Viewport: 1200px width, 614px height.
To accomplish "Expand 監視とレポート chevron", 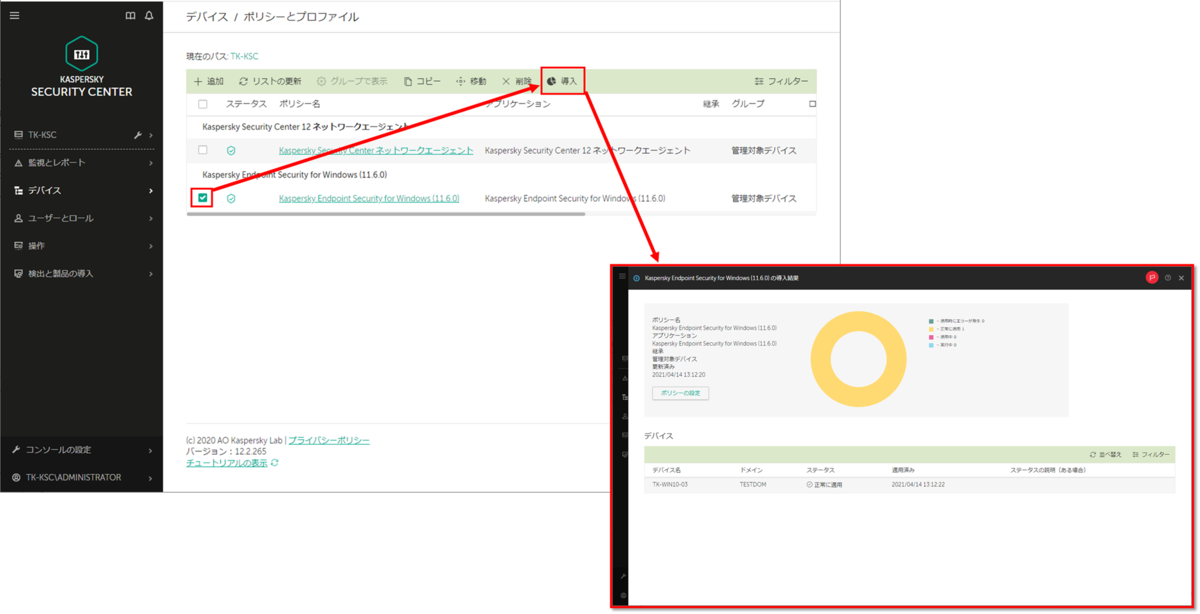I will [151, 163].
